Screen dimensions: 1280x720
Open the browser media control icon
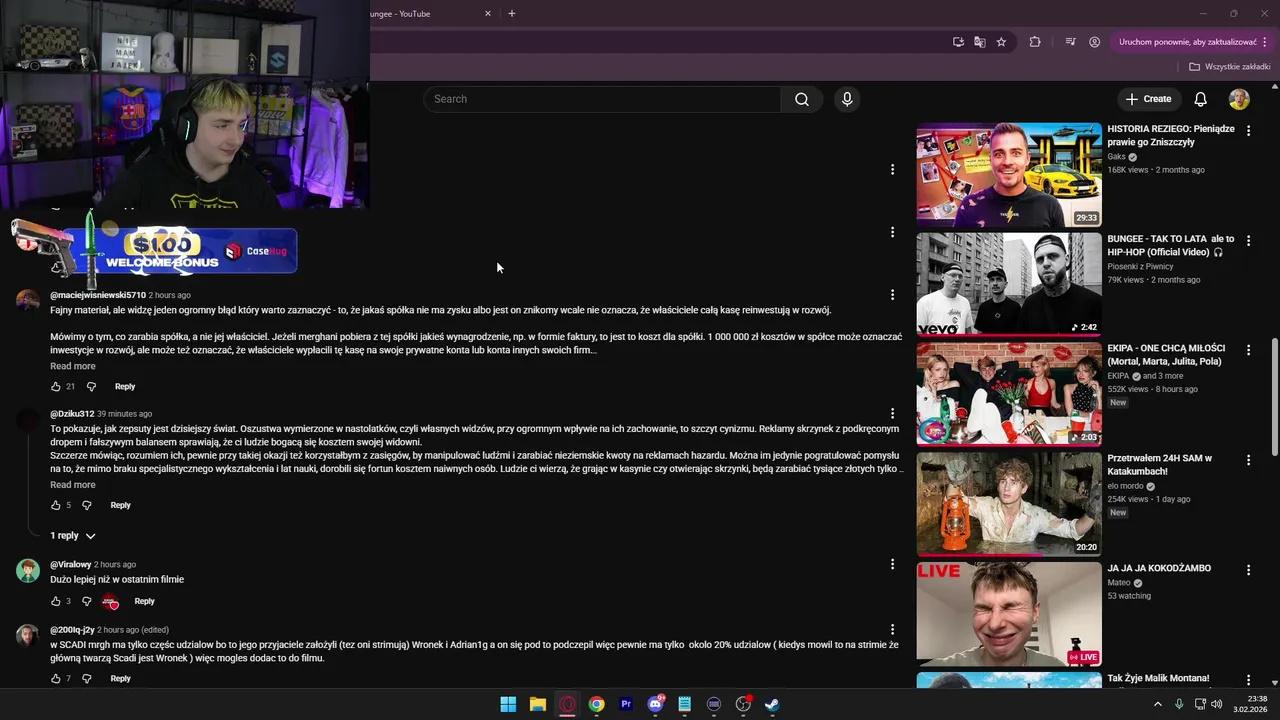1070,42
